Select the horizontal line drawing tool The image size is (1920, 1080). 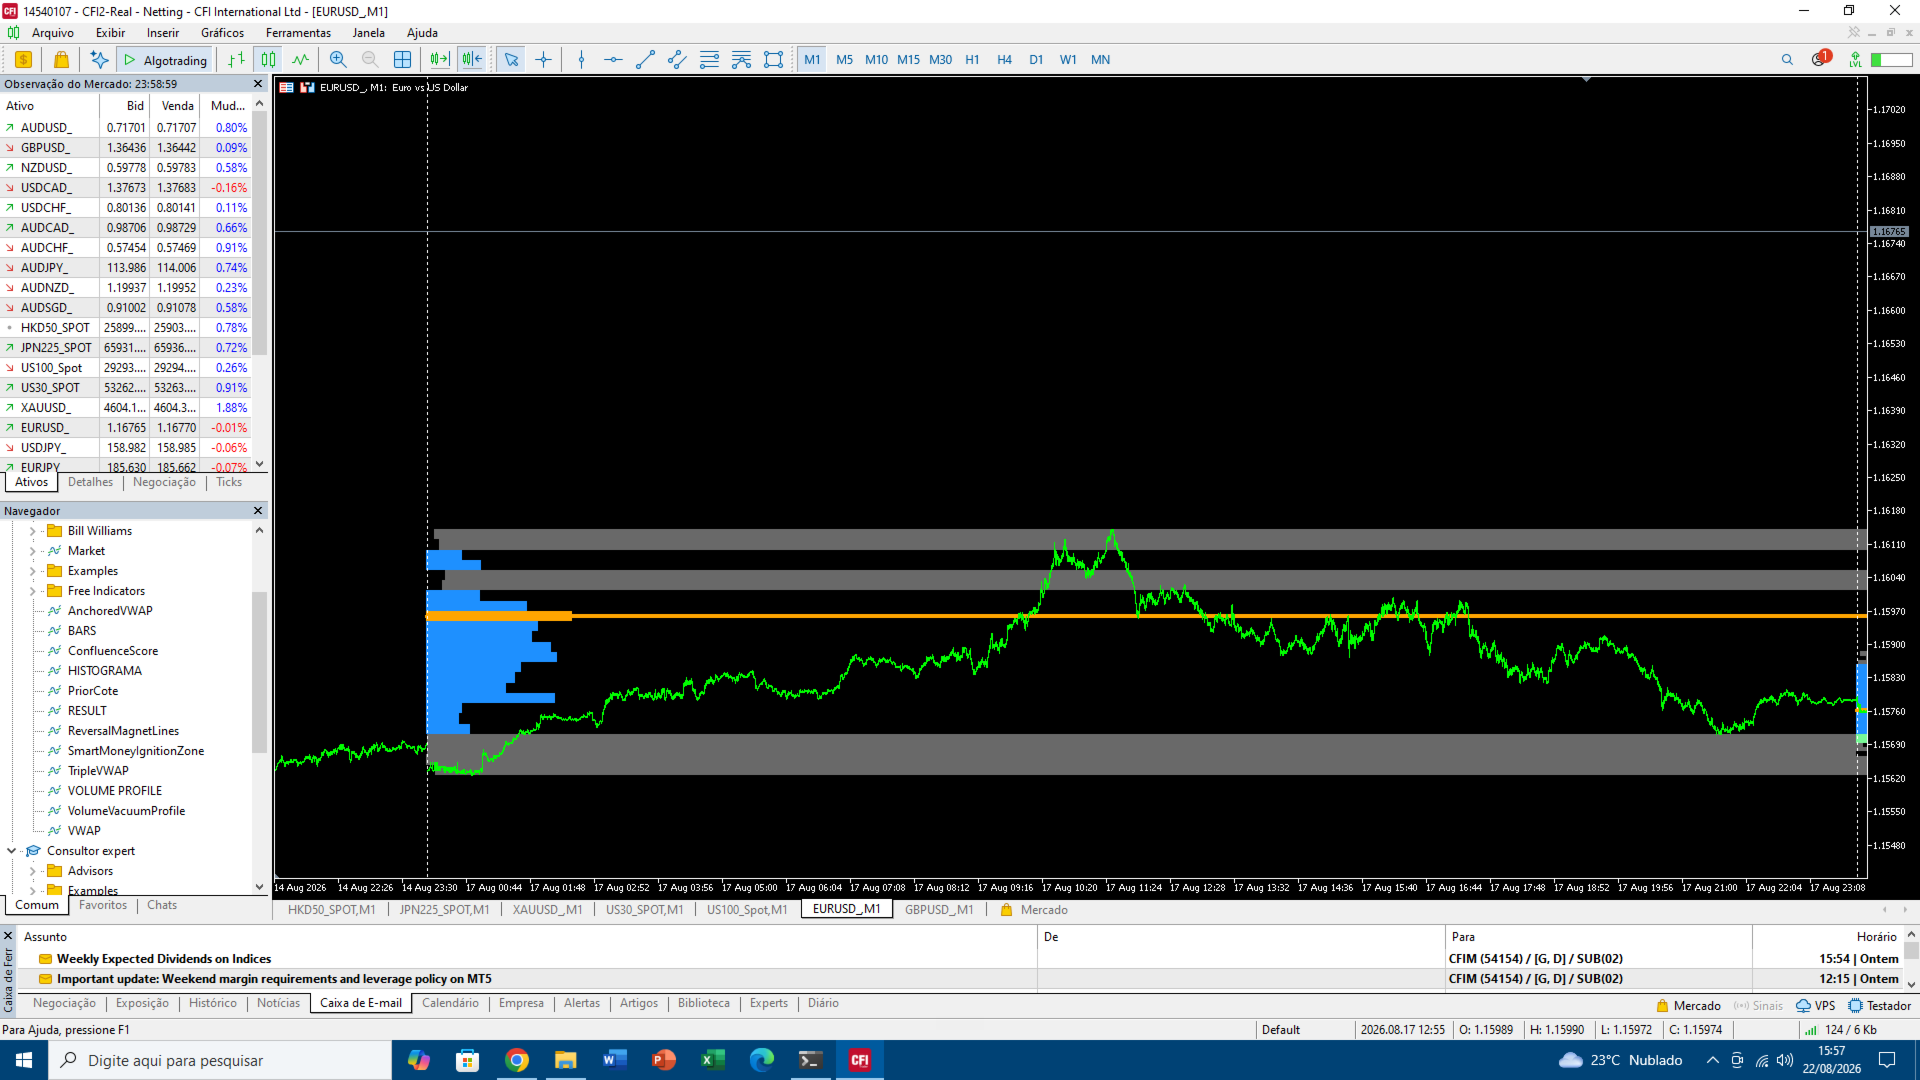point(613,60)
